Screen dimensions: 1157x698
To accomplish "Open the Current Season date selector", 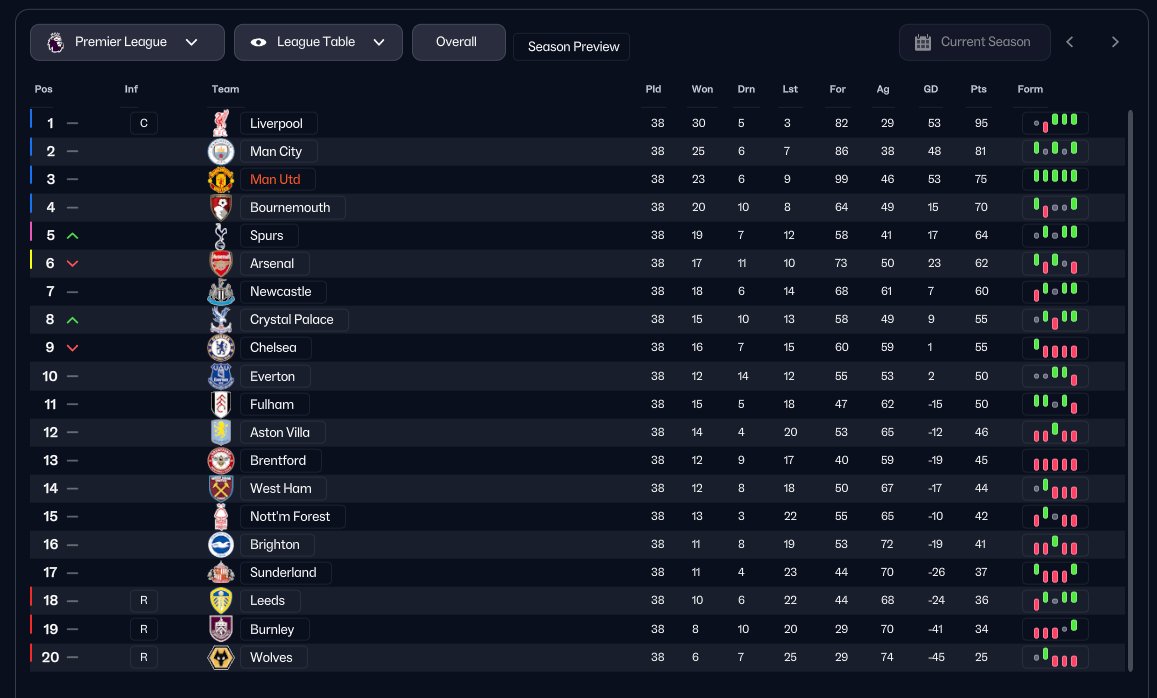I will [x=975, y=42].
